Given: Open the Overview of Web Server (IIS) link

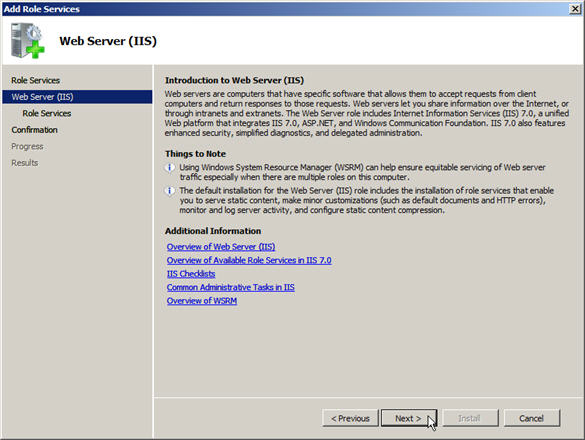Looking at the screenshot, I should [221, 247].
